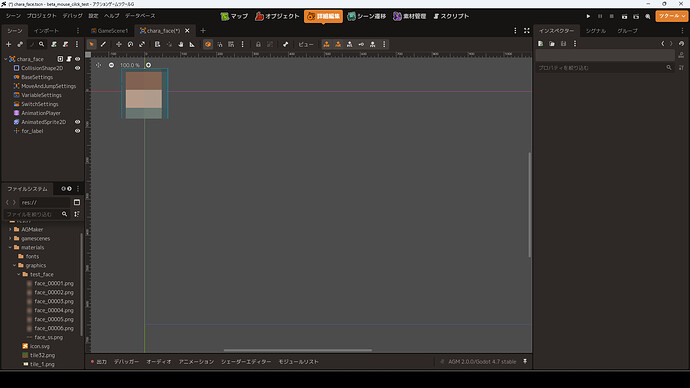Open the Script workspace button

point(451,16)
